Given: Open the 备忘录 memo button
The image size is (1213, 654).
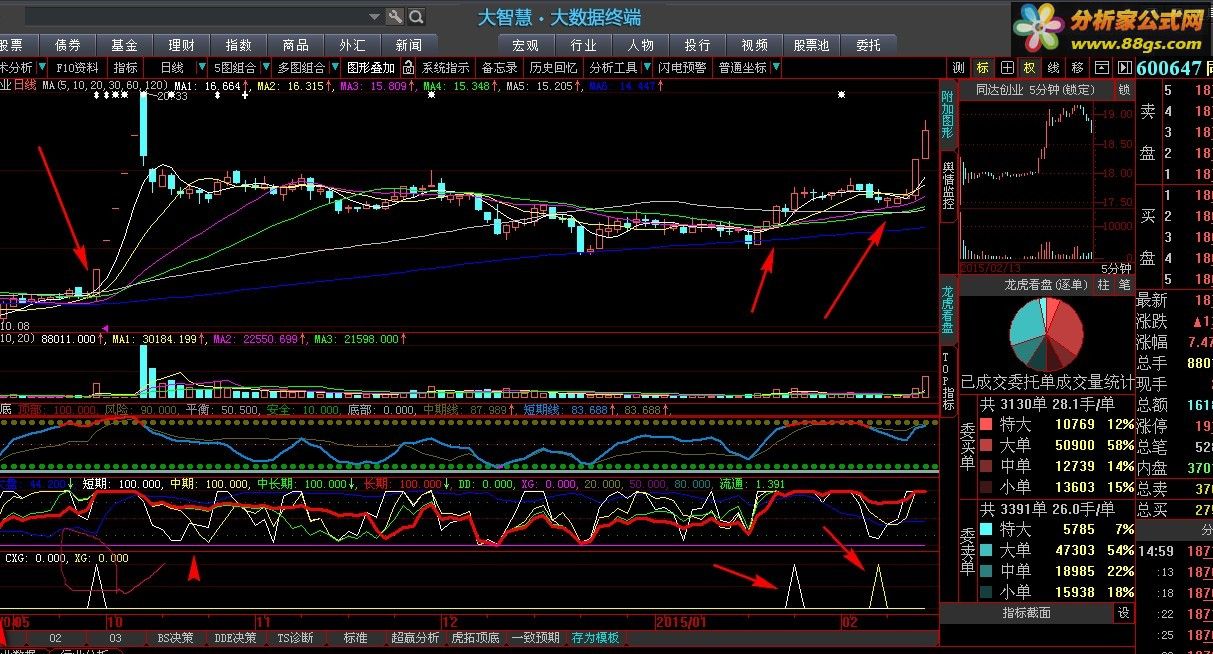Looking at the screenshot, I should point(500,68).
